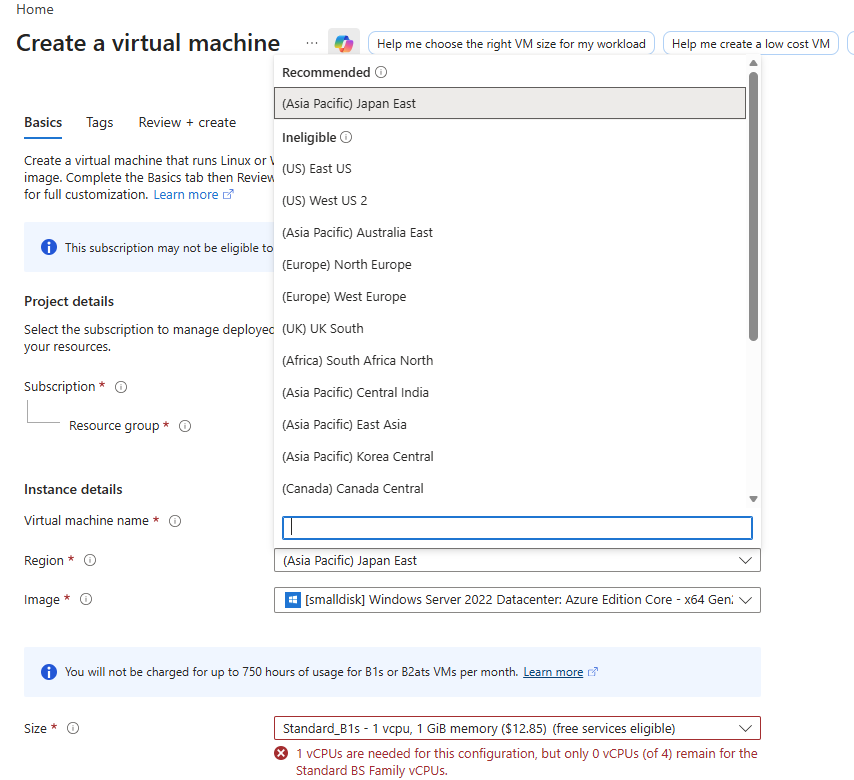
Task: Click the subscription eligibility notice info icon
Action: click(49, 247)
